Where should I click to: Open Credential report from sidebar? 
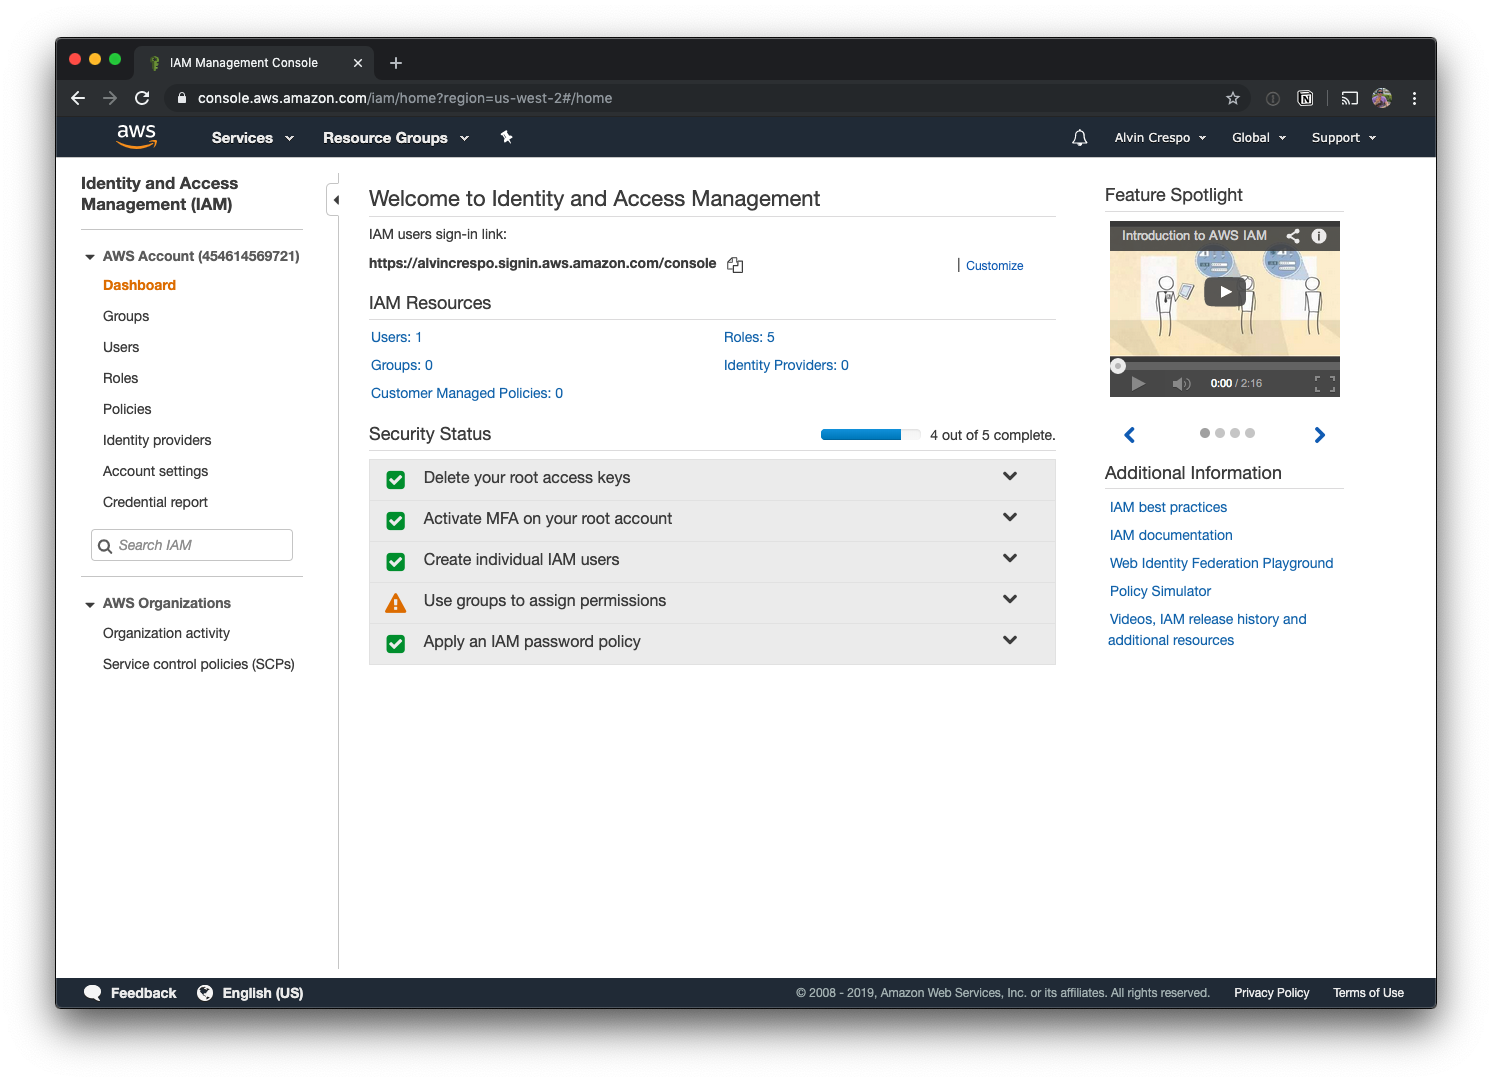tap(155, 502)
